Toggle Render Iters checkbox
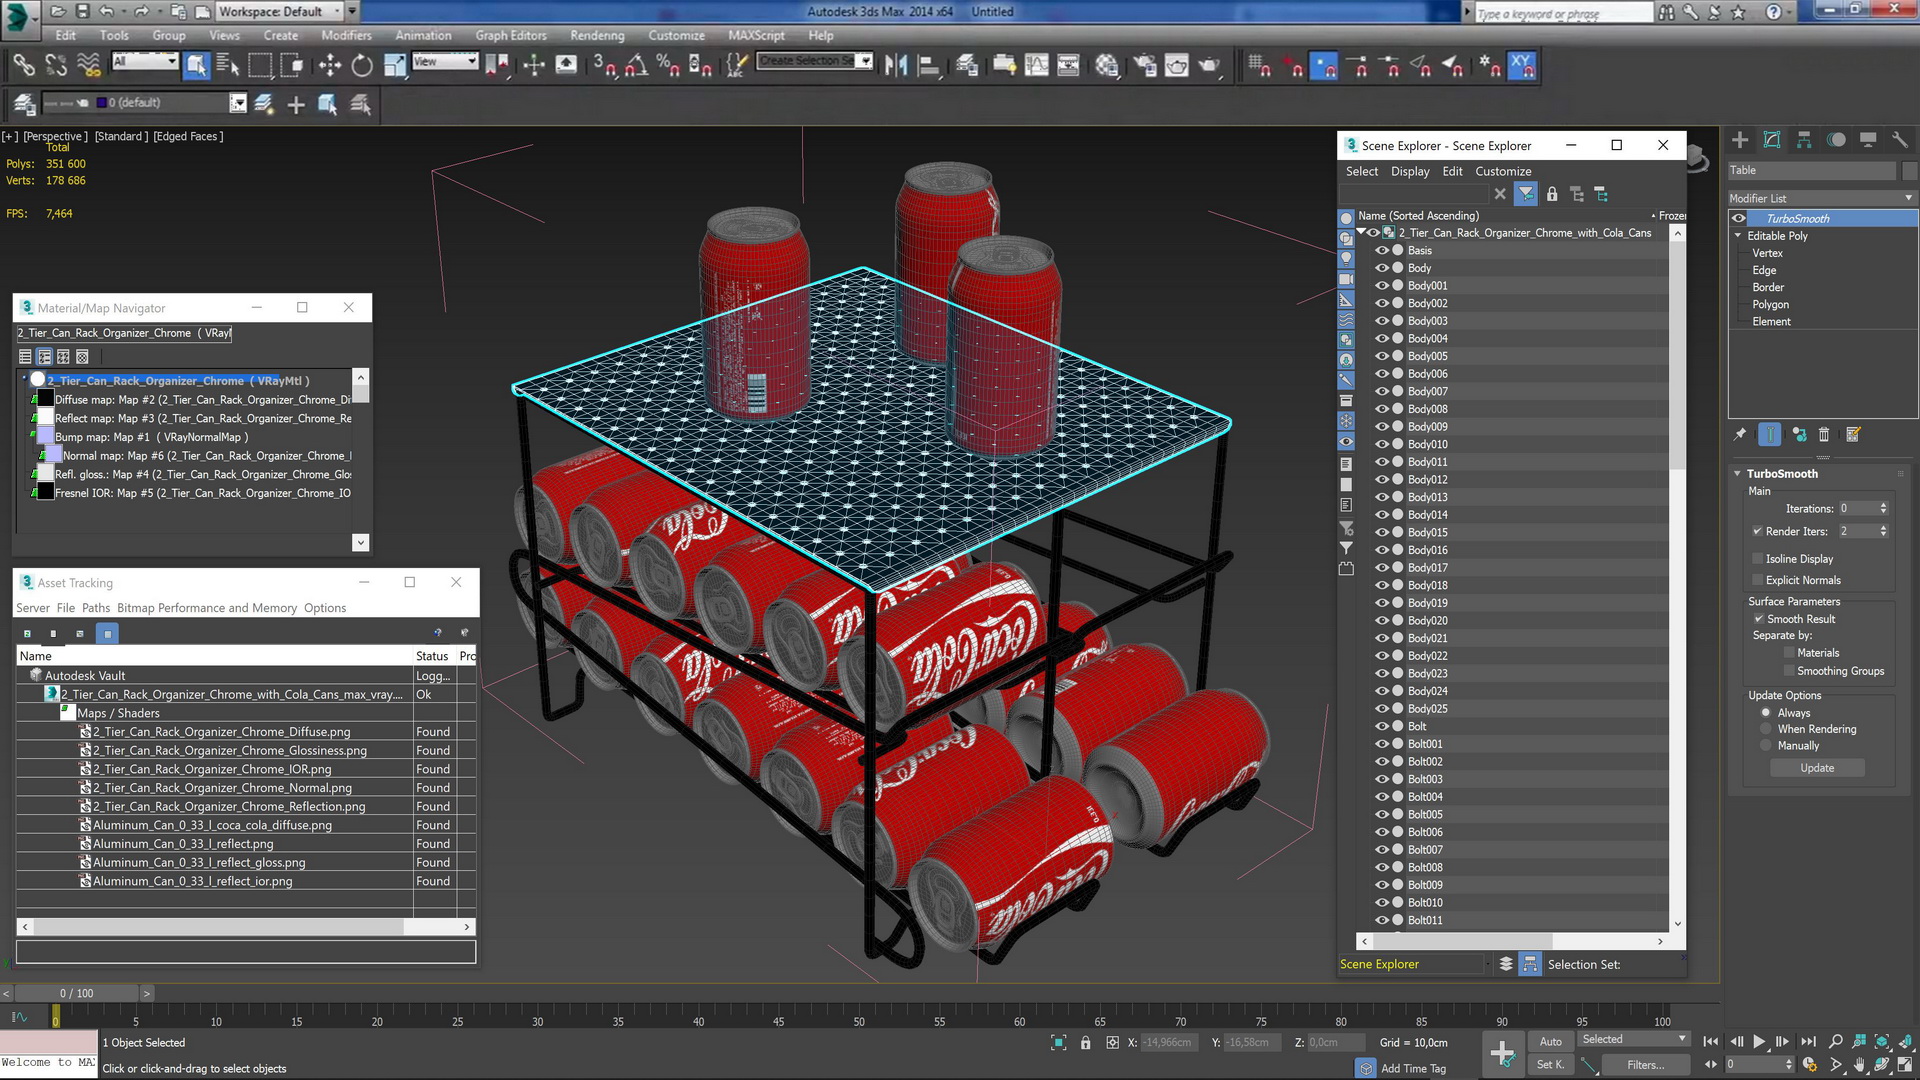Viewport: 1920px width, 1080px height. tap(1757, 532)
